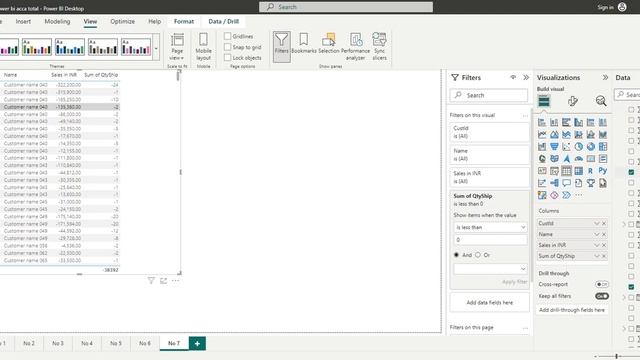Choose the Table visual icon
This screenshot has width=640, height=360.
coord(567,171)
